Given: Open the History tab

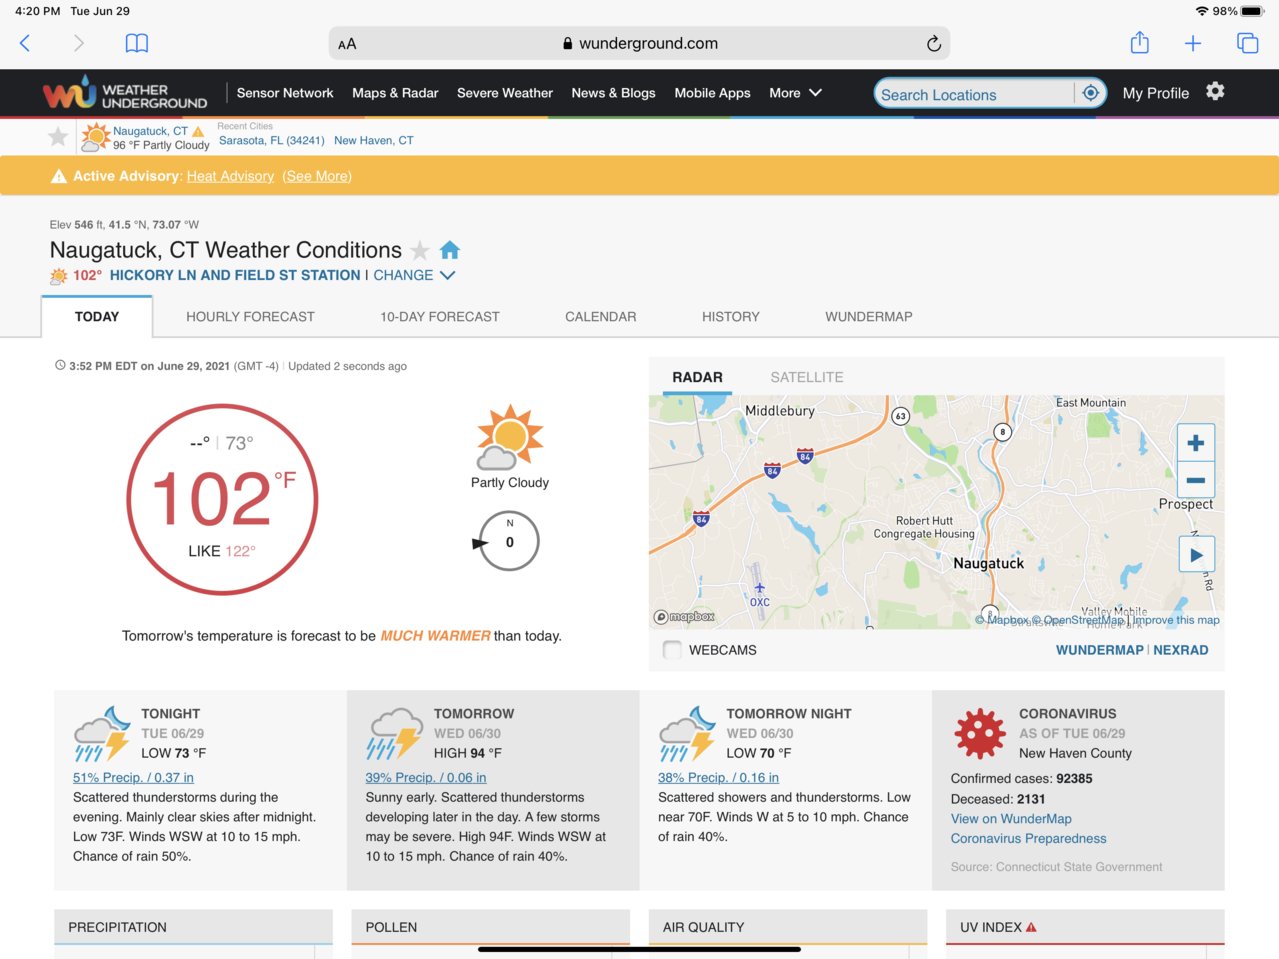Looking at the screenshot, I should coord(731,317).
